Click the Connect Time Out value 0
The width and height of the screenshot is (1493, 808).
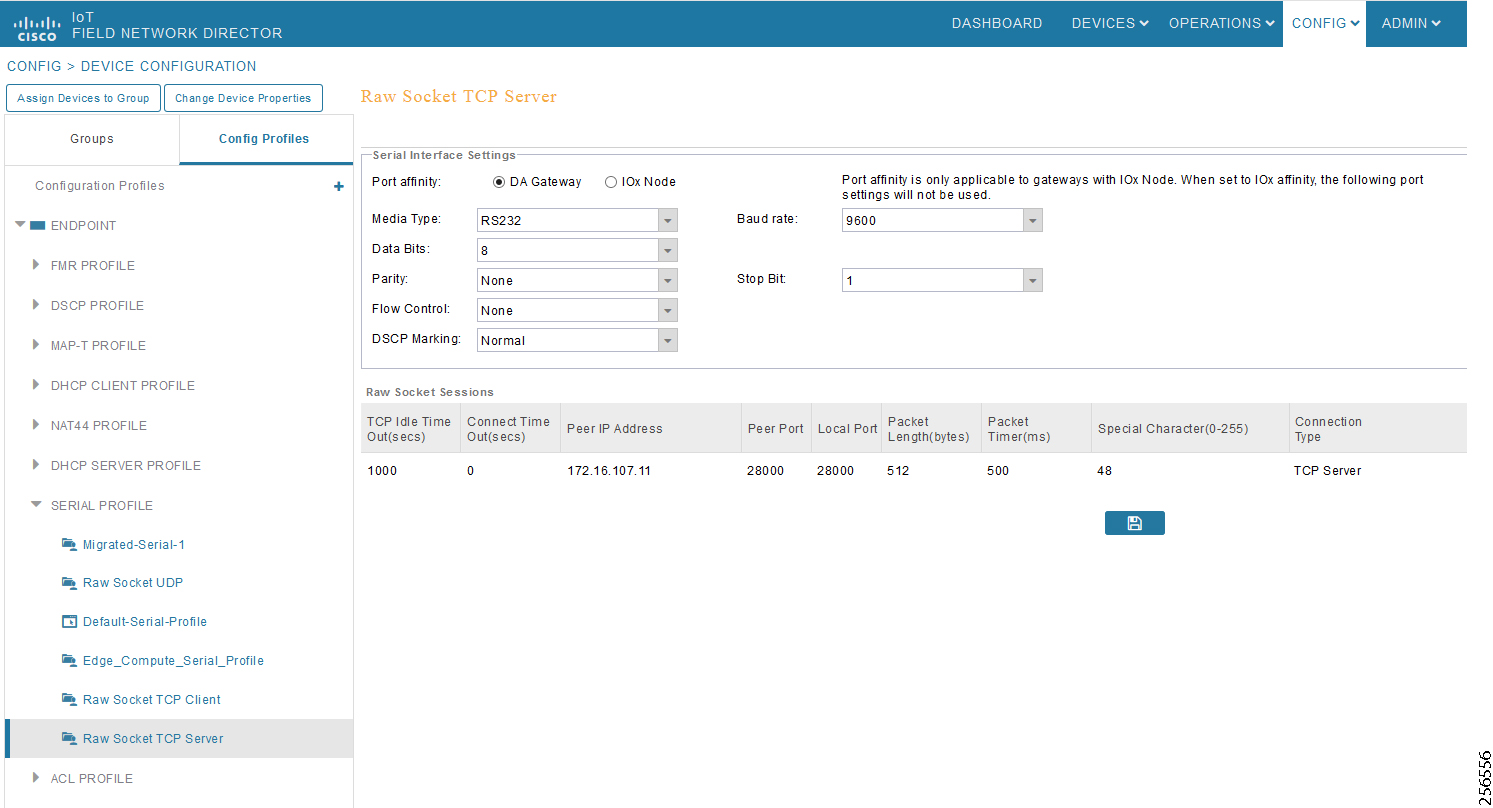tap(471, 471)
